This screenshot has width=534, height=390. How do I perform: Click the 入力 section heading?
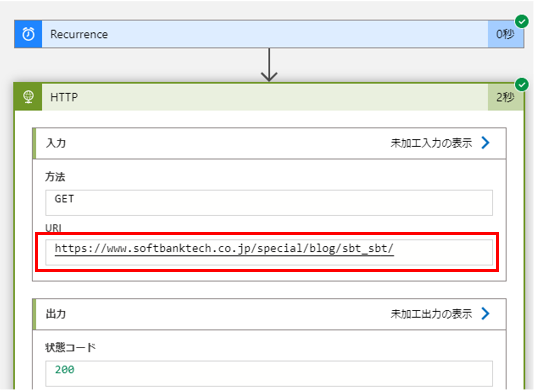(56, 143)
